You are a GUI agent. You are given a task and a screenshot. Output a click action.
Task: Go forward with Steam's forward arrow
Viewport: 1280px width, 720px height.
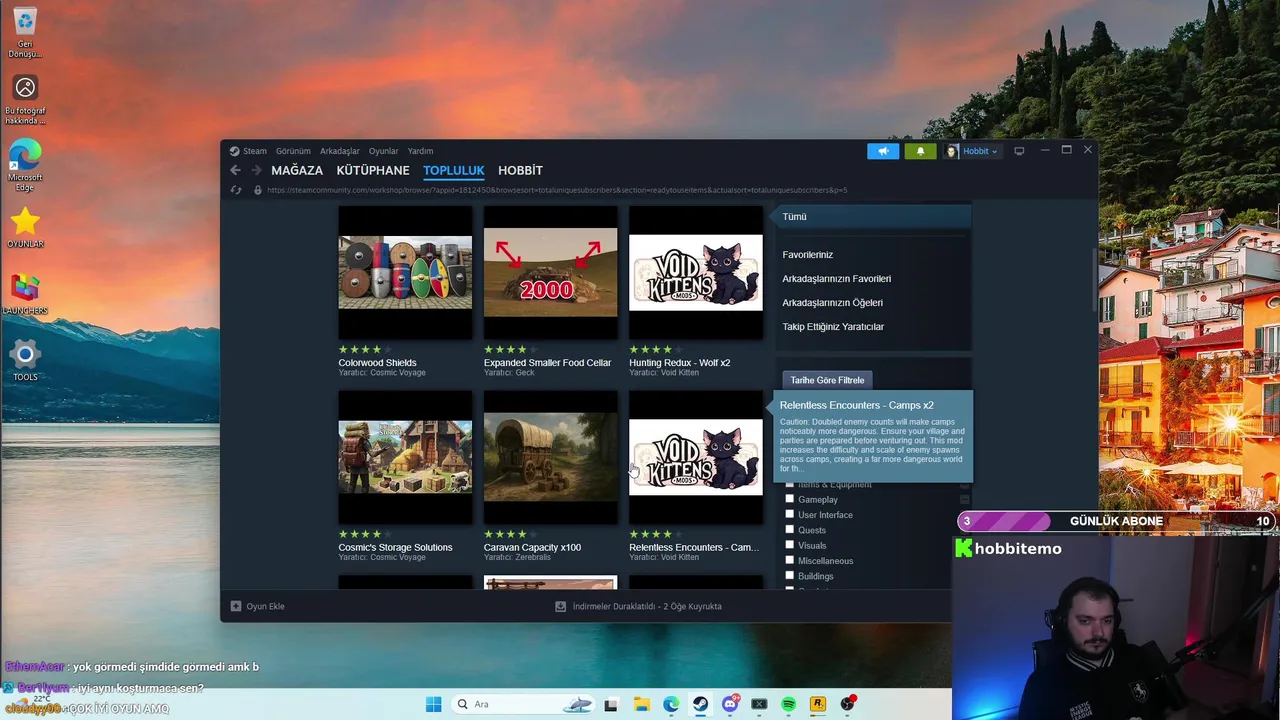click(x=256, y=170)
